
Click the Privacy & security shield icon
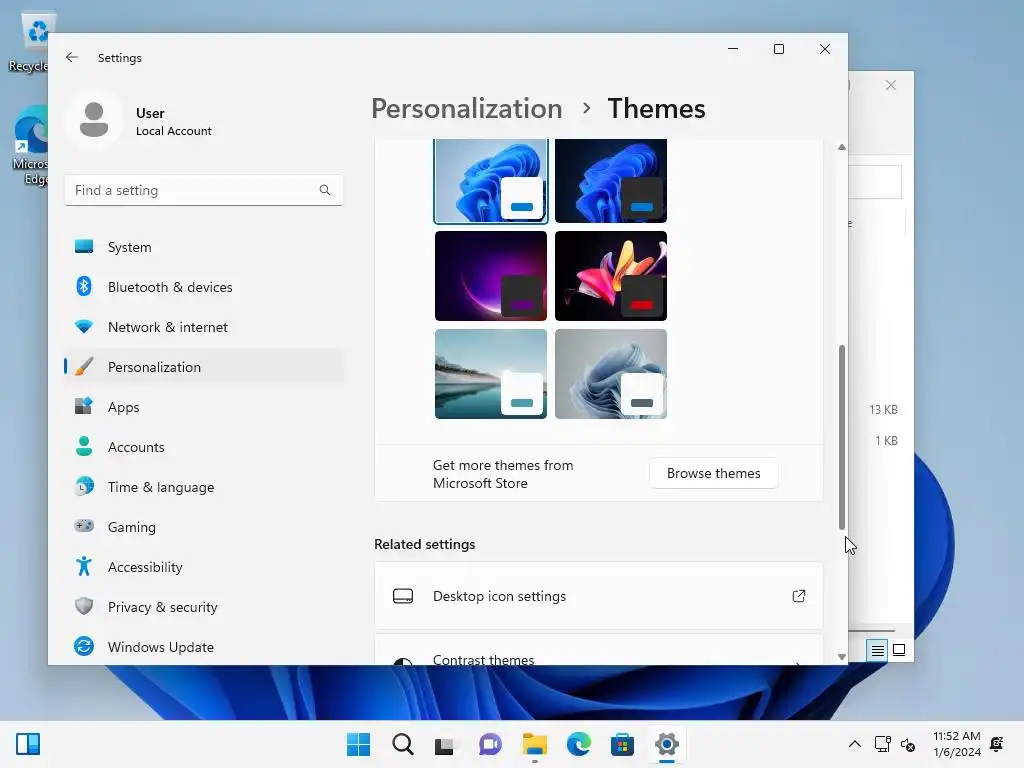(84, 606)
